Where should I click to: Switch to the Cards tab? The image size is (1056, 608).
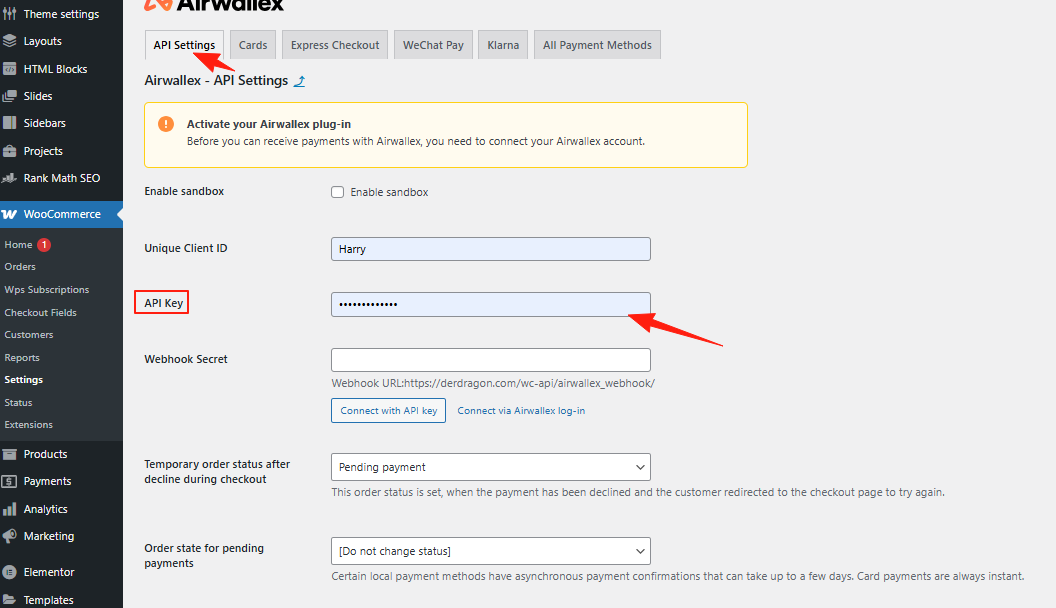click(x=252, y=44)
